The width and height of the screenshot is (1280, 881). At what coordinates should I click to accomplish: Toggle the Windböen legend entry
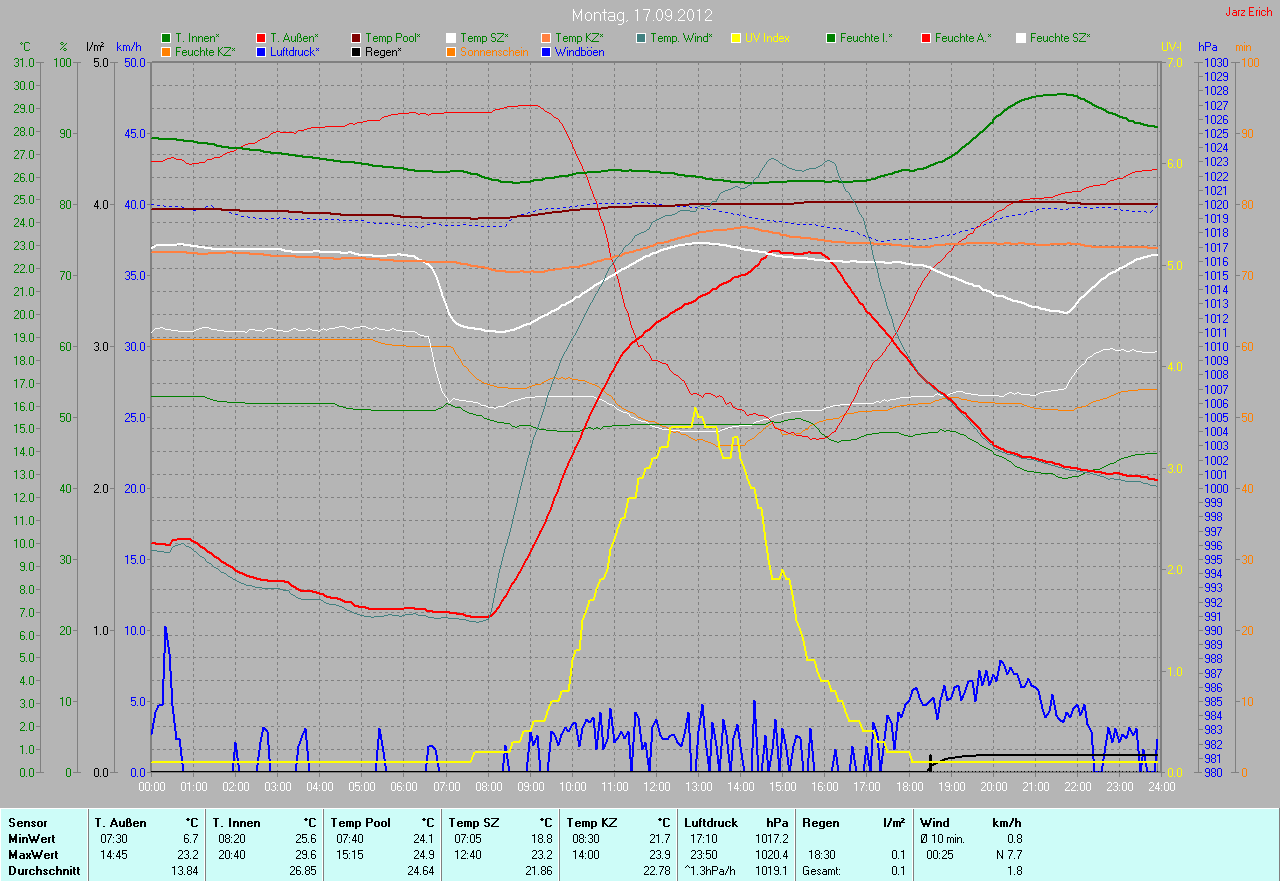tap(579, 51)
